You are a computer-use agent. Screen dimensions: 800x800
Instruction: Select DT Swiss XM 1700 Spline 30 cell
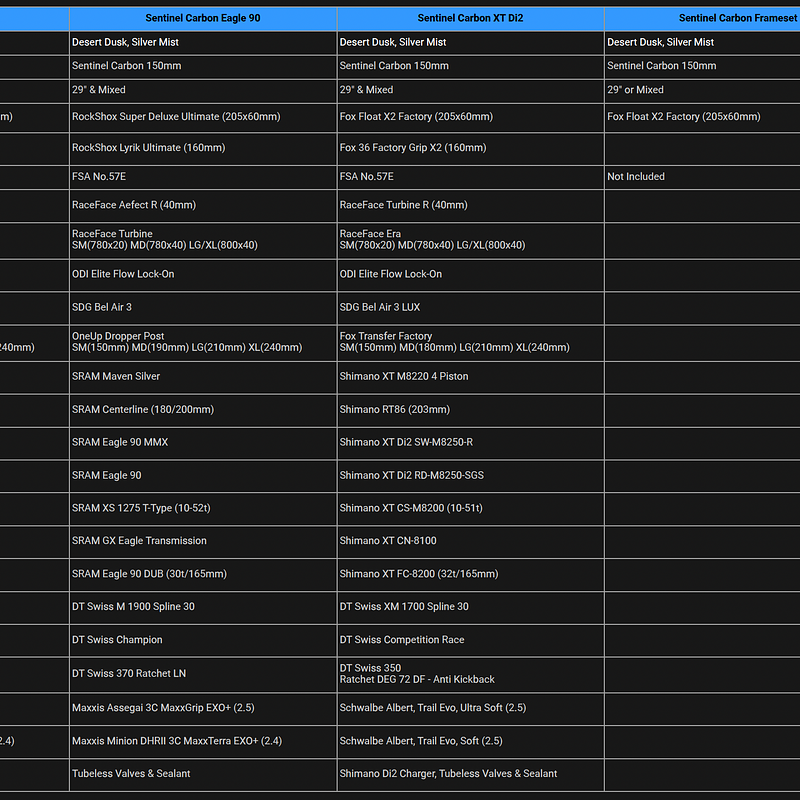point(470,607)
